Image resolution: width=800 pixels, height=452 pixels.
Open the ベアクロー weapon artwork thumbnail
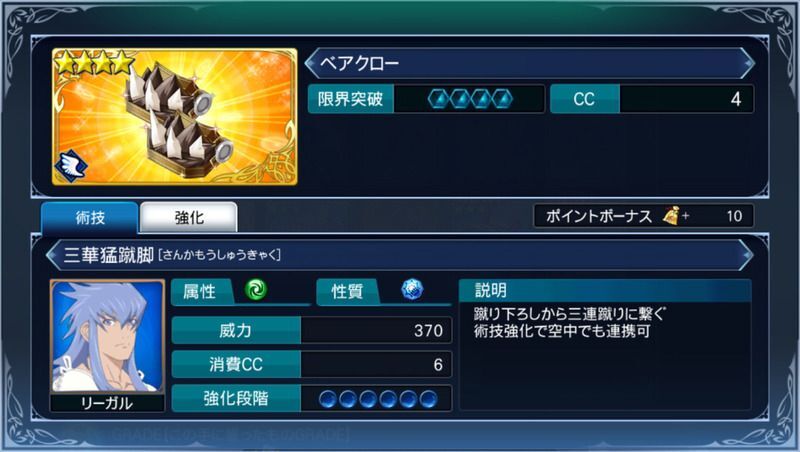[x=174, y=116]
